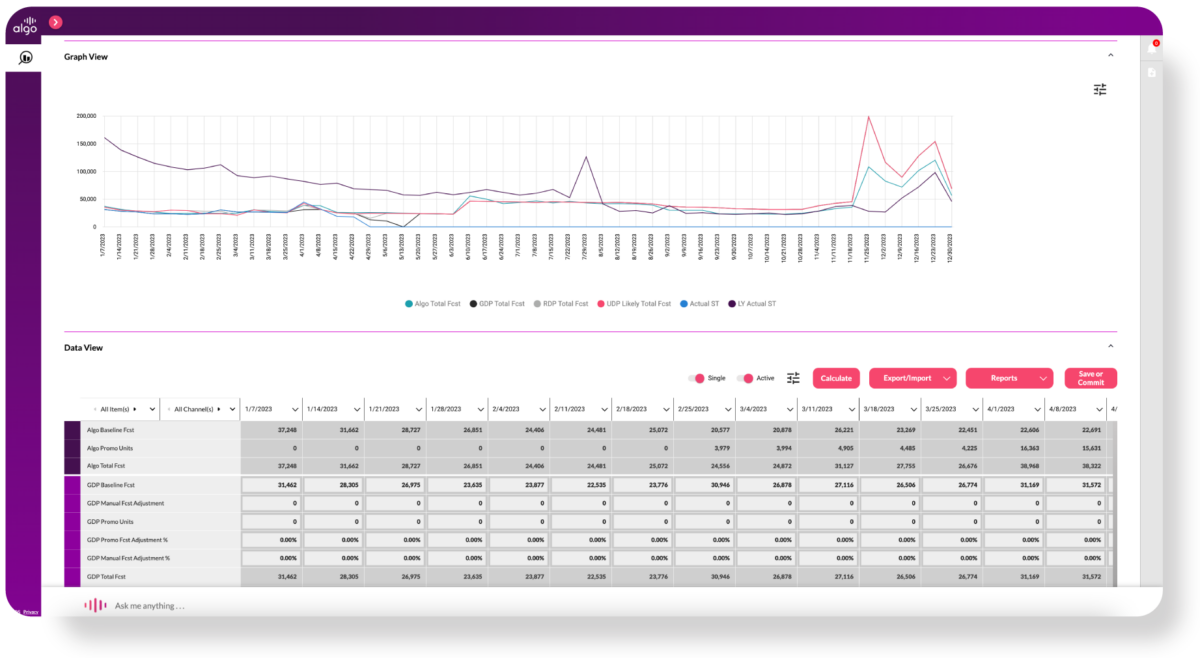The image size is (1200, 658).
Task: Collapse the Graph View section
Action: tap(1110, 56)
